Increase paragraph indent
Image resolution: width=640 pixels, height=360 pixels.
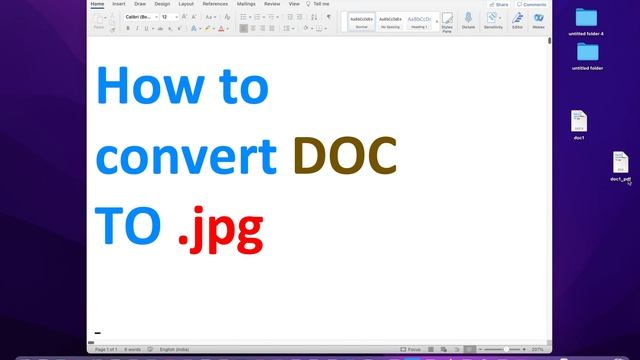(300, 17)
